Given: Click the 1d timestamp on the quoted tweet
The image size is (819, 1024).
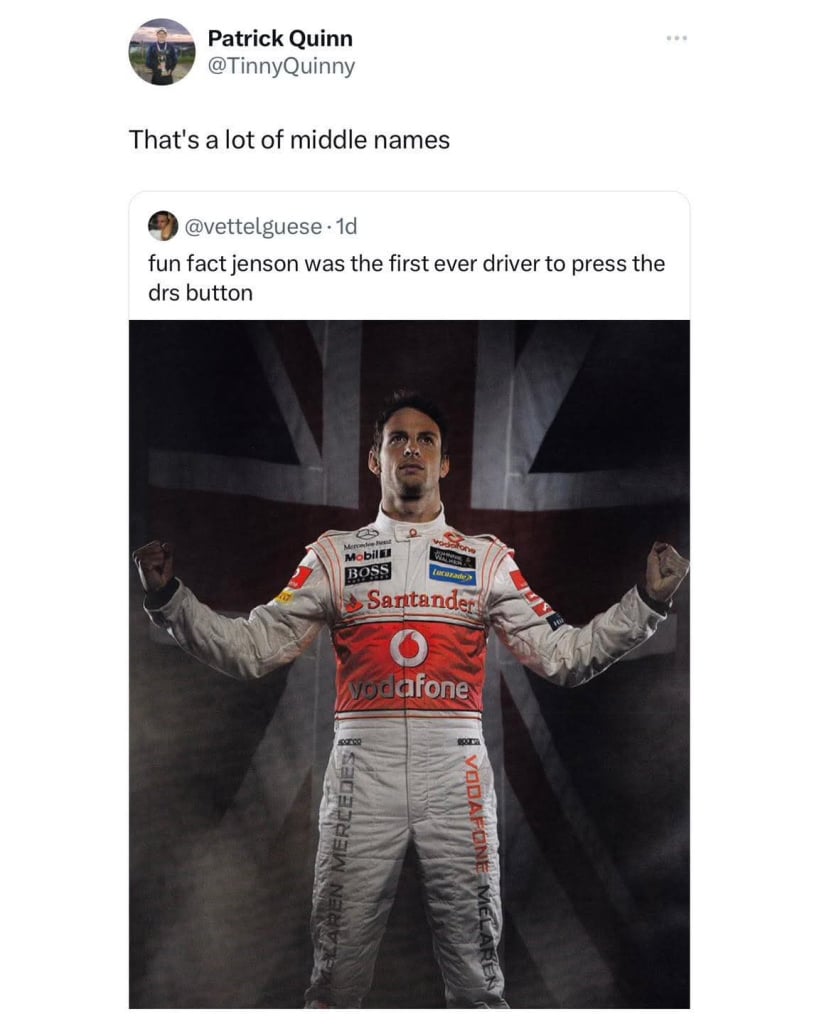Looking at the screenshot, I should coord(345,226).
